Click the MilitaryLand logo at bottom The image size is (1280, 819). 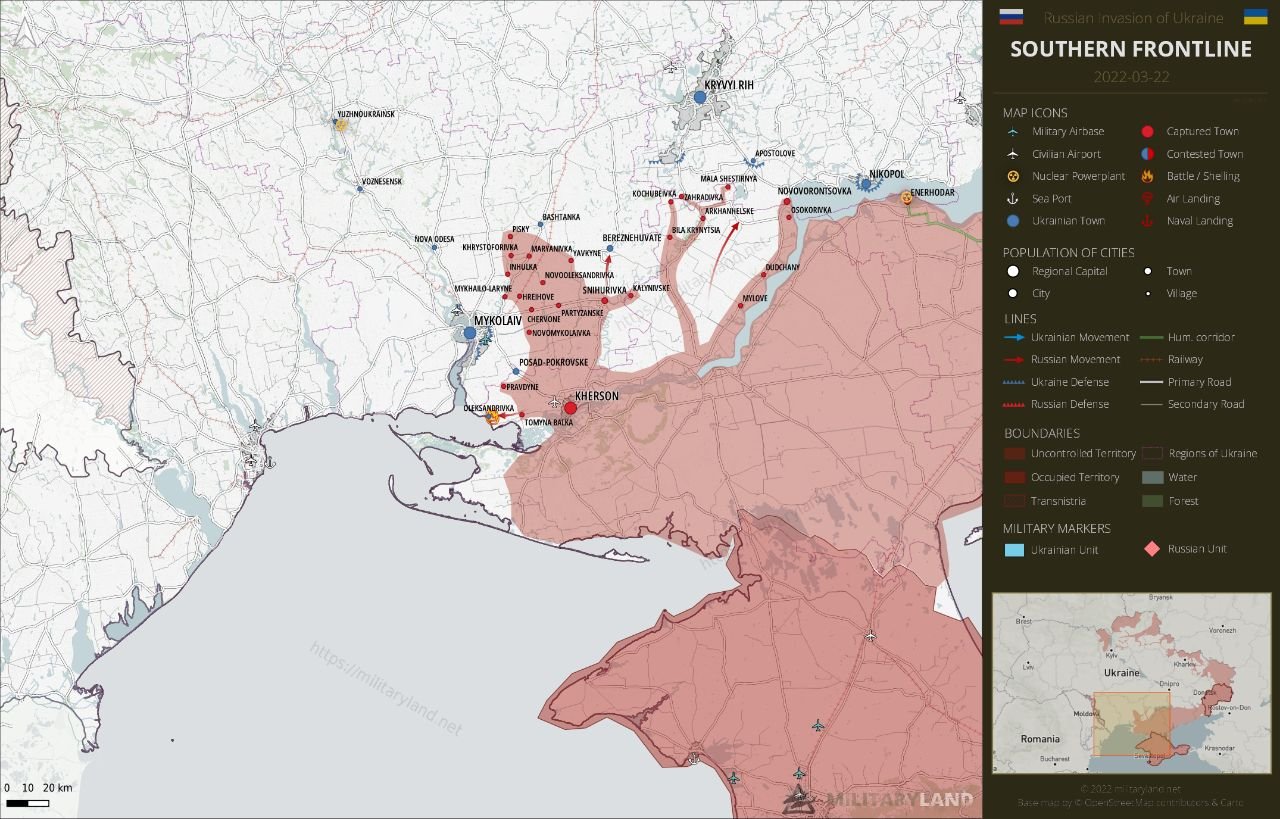(x=880, y=798)
